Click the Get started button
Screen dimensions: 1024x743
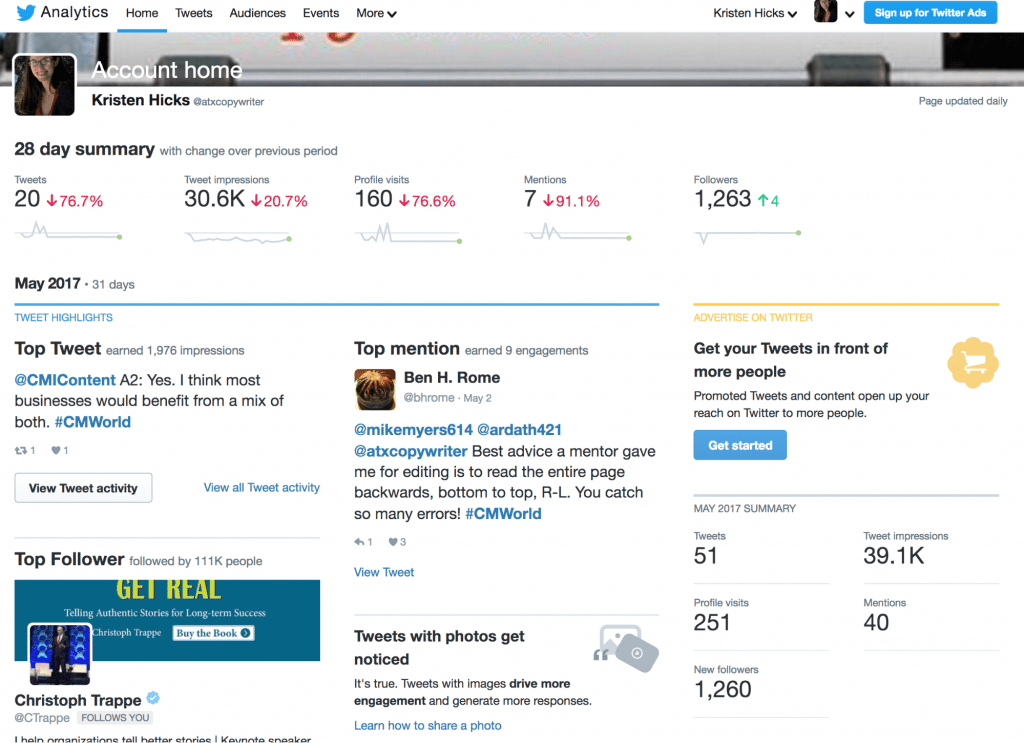[x=740, y=445]
